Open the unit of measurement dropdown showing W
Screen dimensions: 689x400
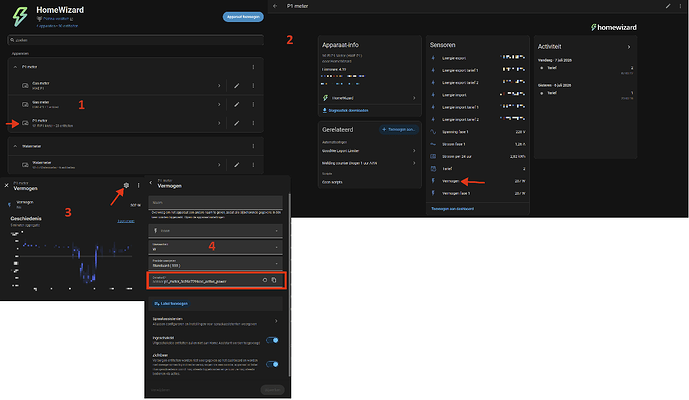tap(215, 247)
